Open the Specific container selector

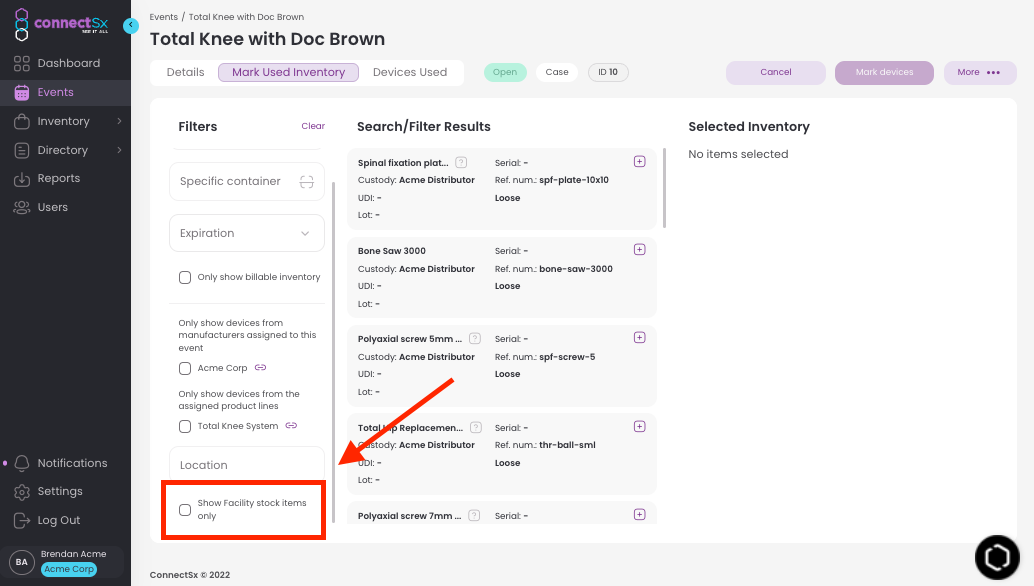246,181
